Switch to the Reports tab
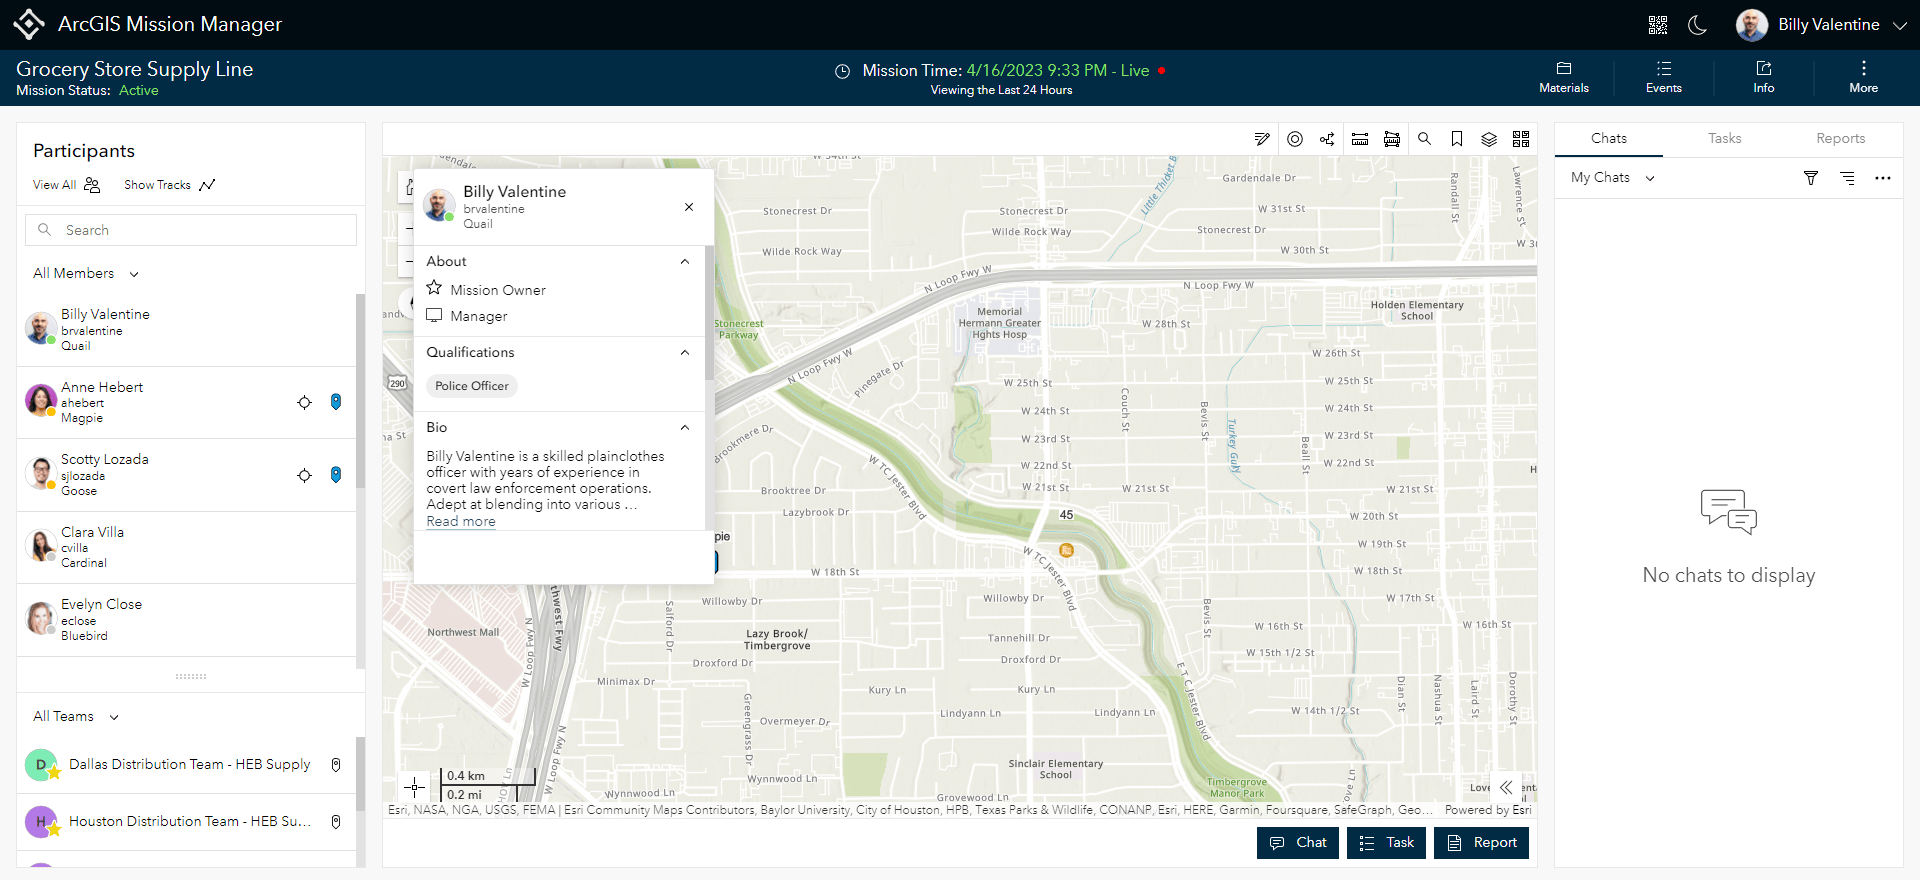Screen dimensions: 1920x880 [1841, 139]
